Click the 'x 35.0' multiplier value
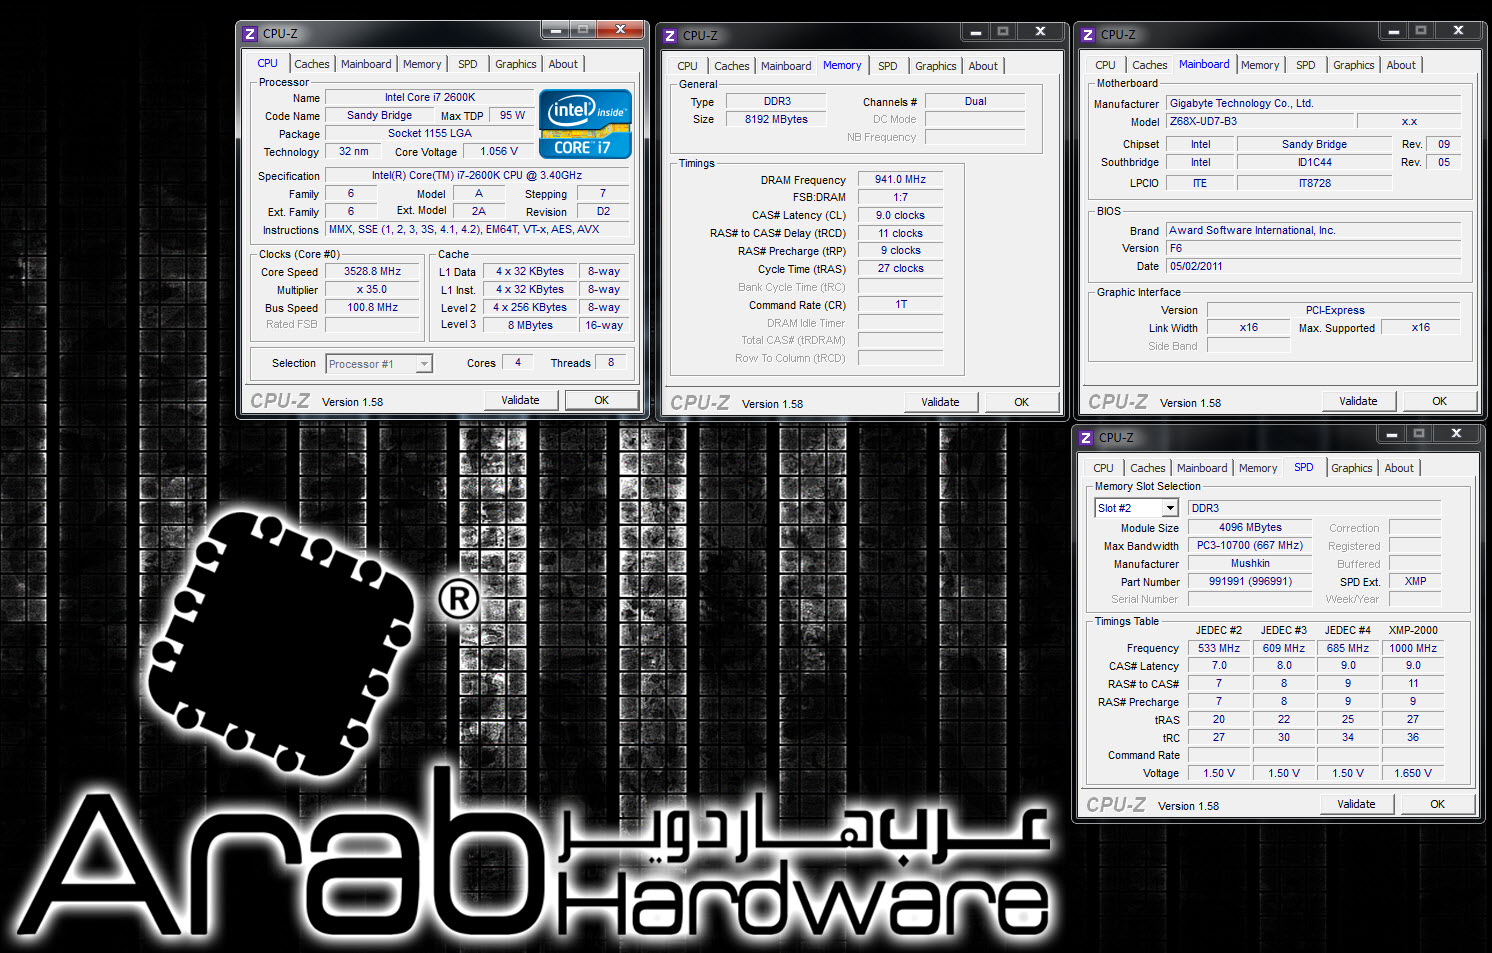 pos(373,290)
